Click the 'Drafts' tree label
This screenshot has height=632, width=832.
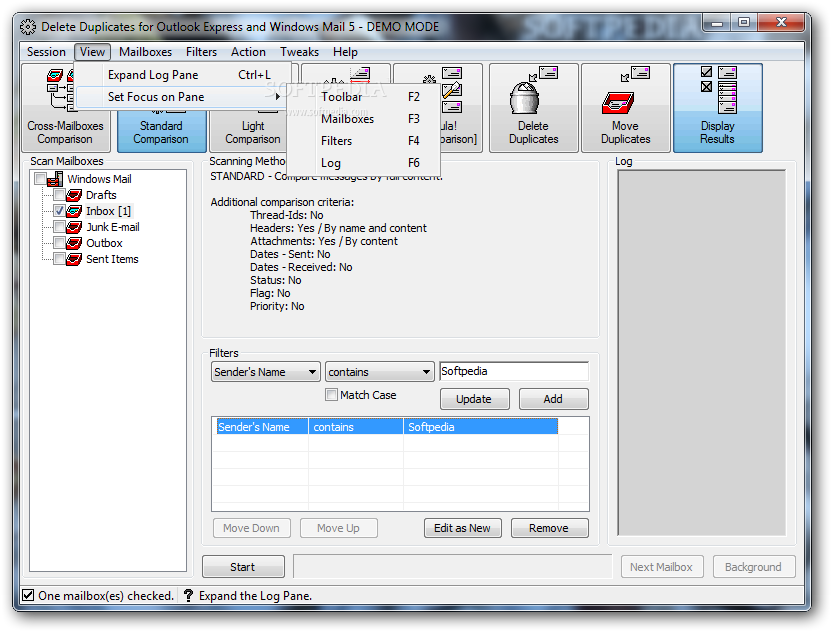pos(101,195)
